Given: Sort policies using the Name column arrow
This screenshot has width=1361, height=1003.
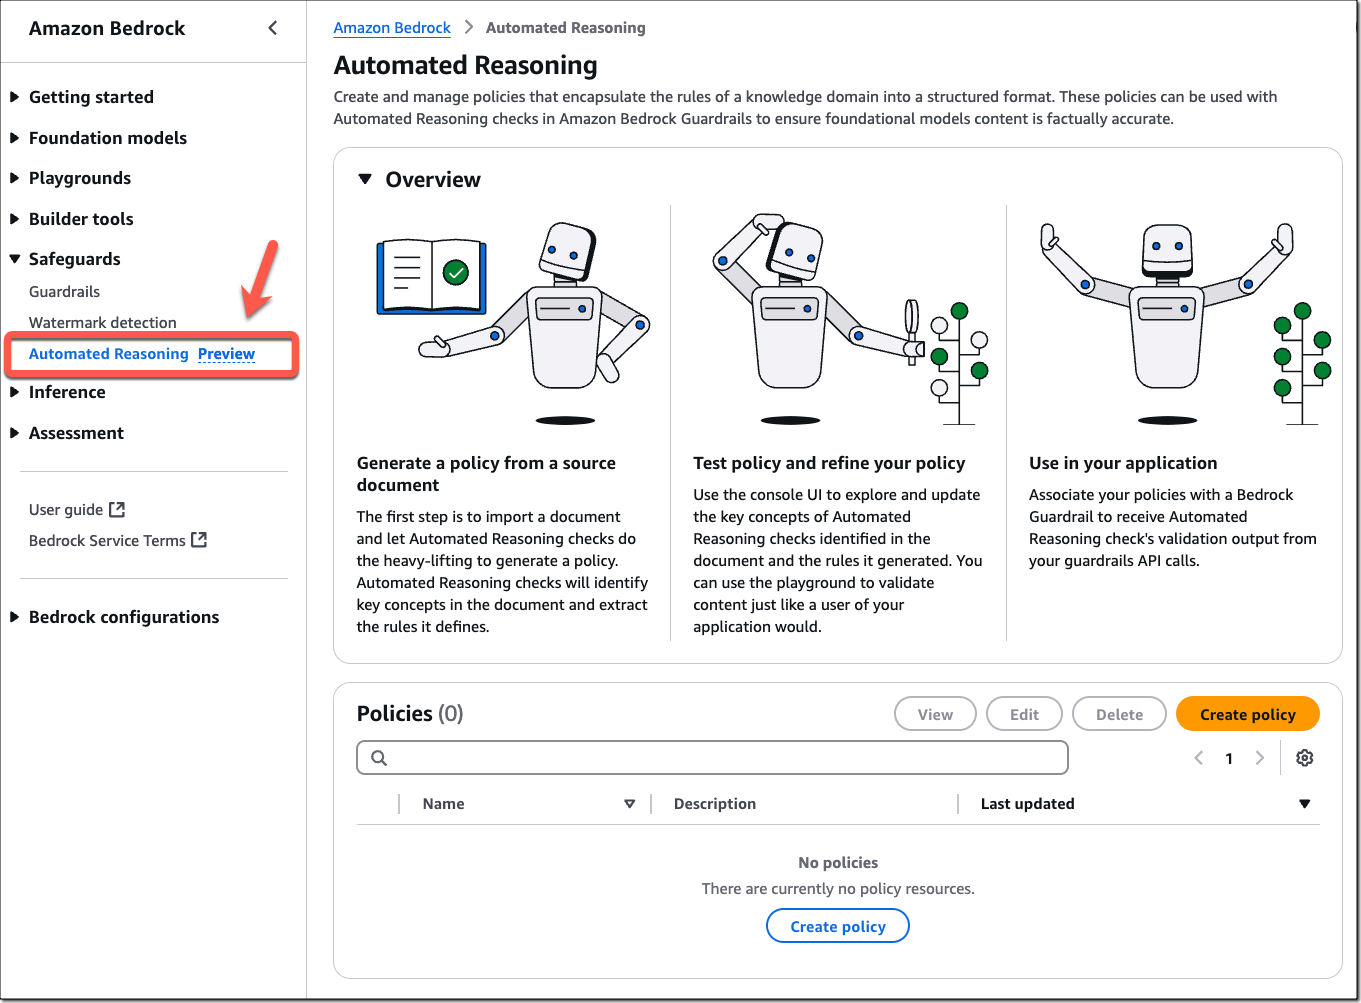Looking at the screenshot, I should tap(630, 803).
